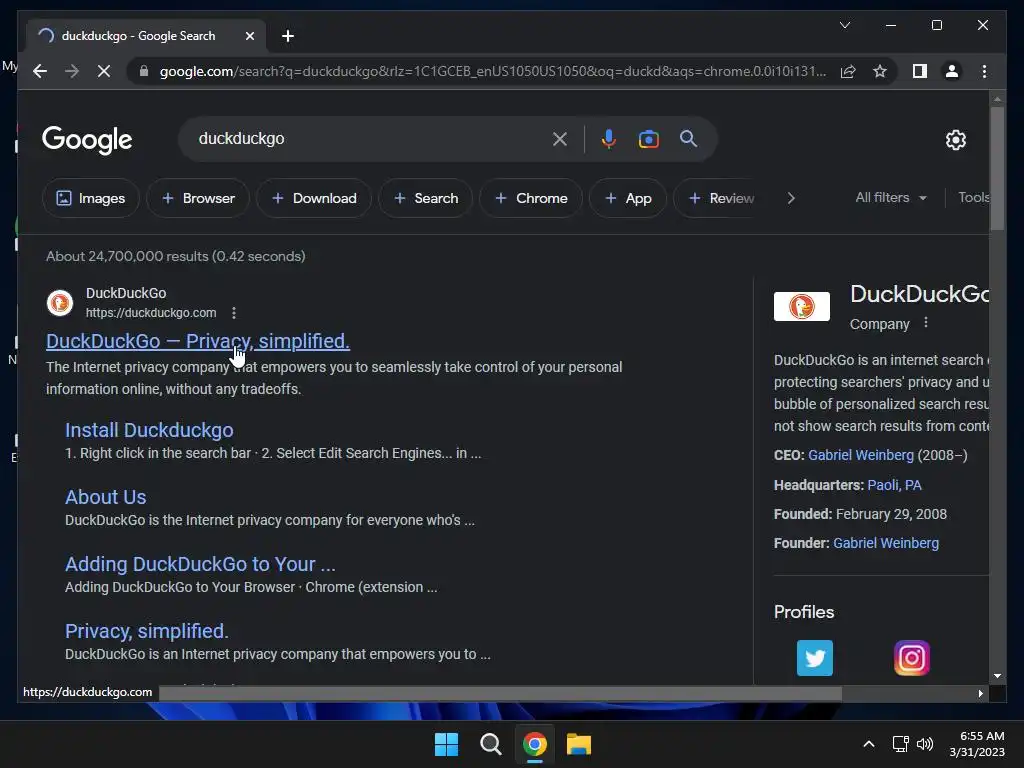Go back using the browser back arrow

click(x=40, y=71)
